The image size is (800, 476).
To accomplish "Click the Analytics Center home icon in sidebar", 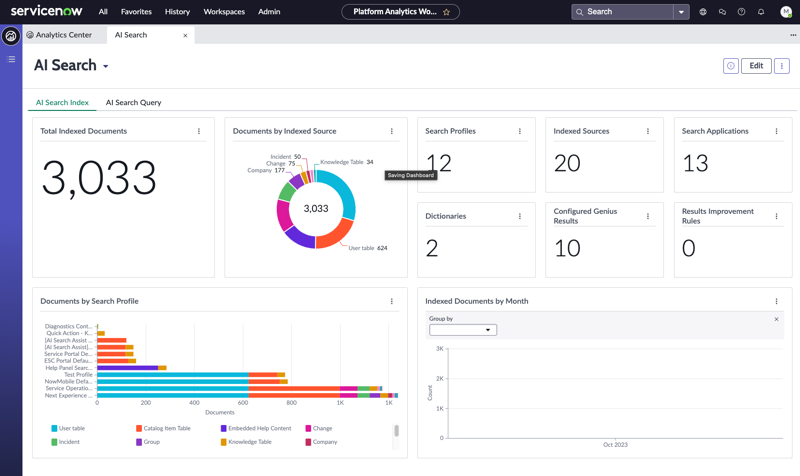I will click(x=11, y=36).
